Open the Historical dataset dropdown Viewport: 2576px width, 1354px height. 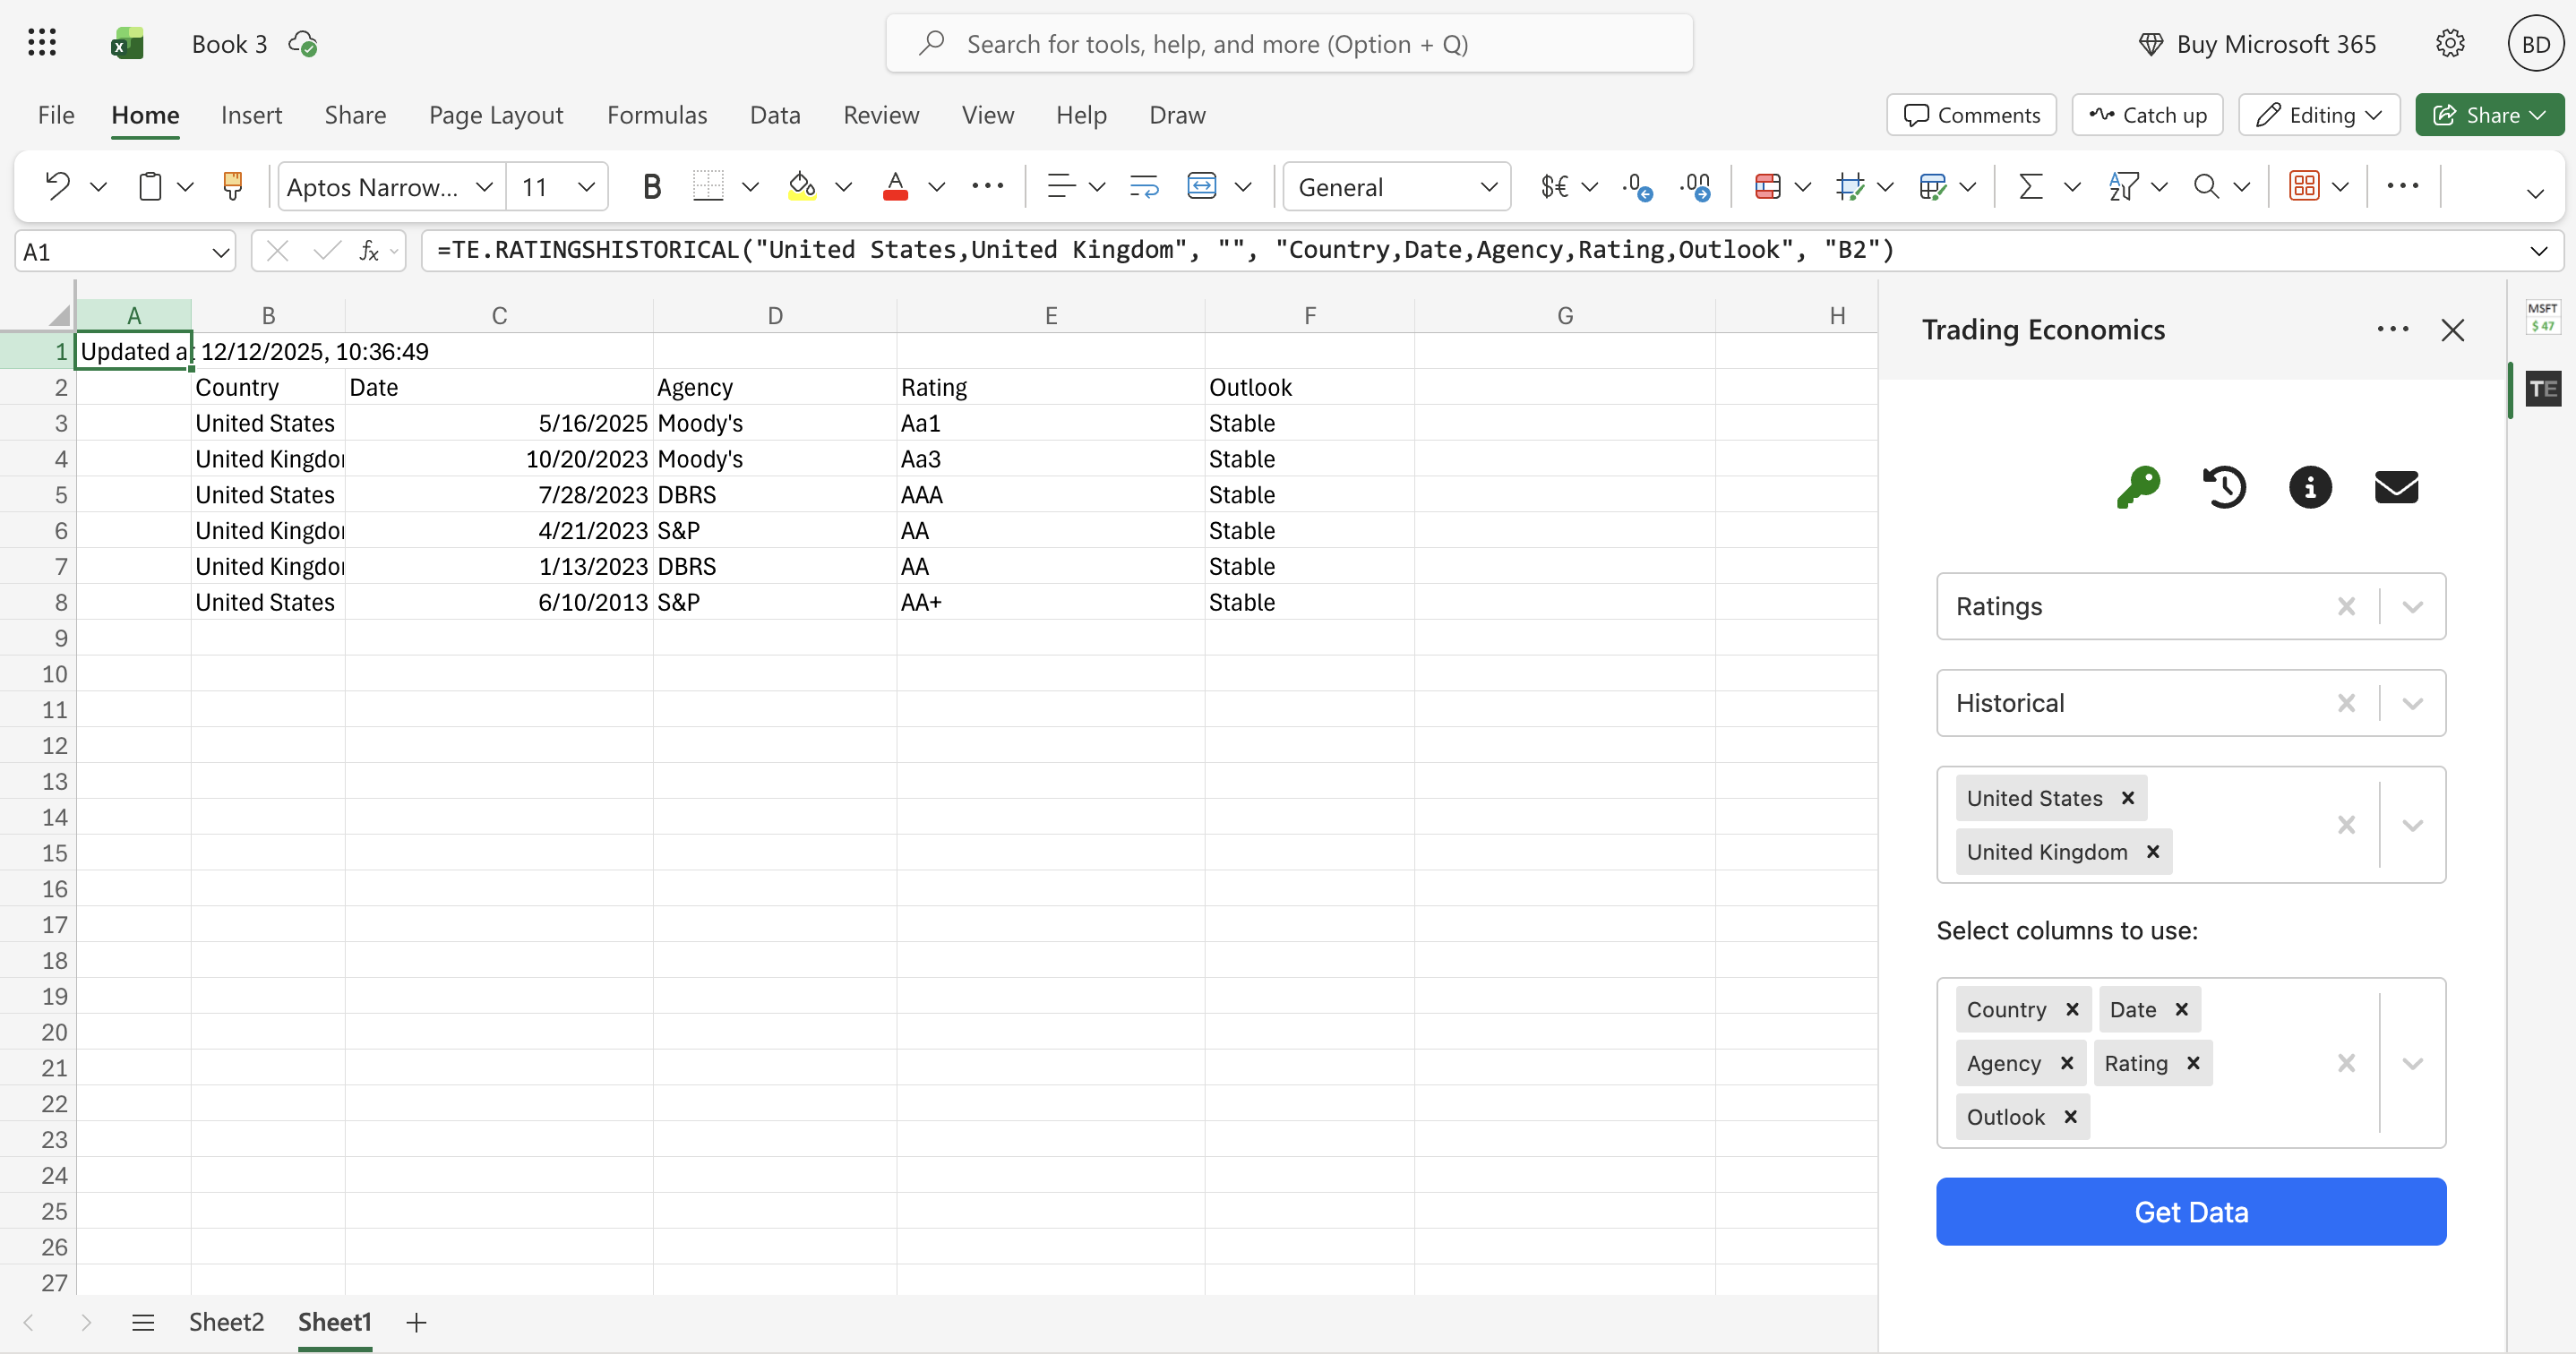point(2413,703)
